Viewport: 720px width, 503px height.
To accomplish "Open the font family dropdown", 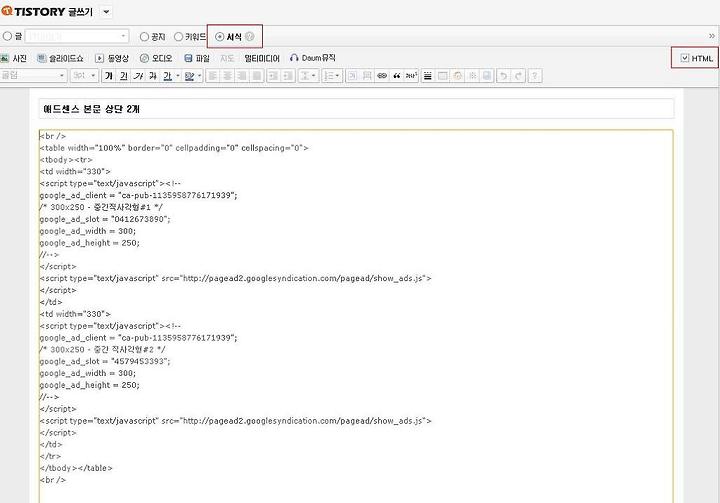I will [34, 76].
